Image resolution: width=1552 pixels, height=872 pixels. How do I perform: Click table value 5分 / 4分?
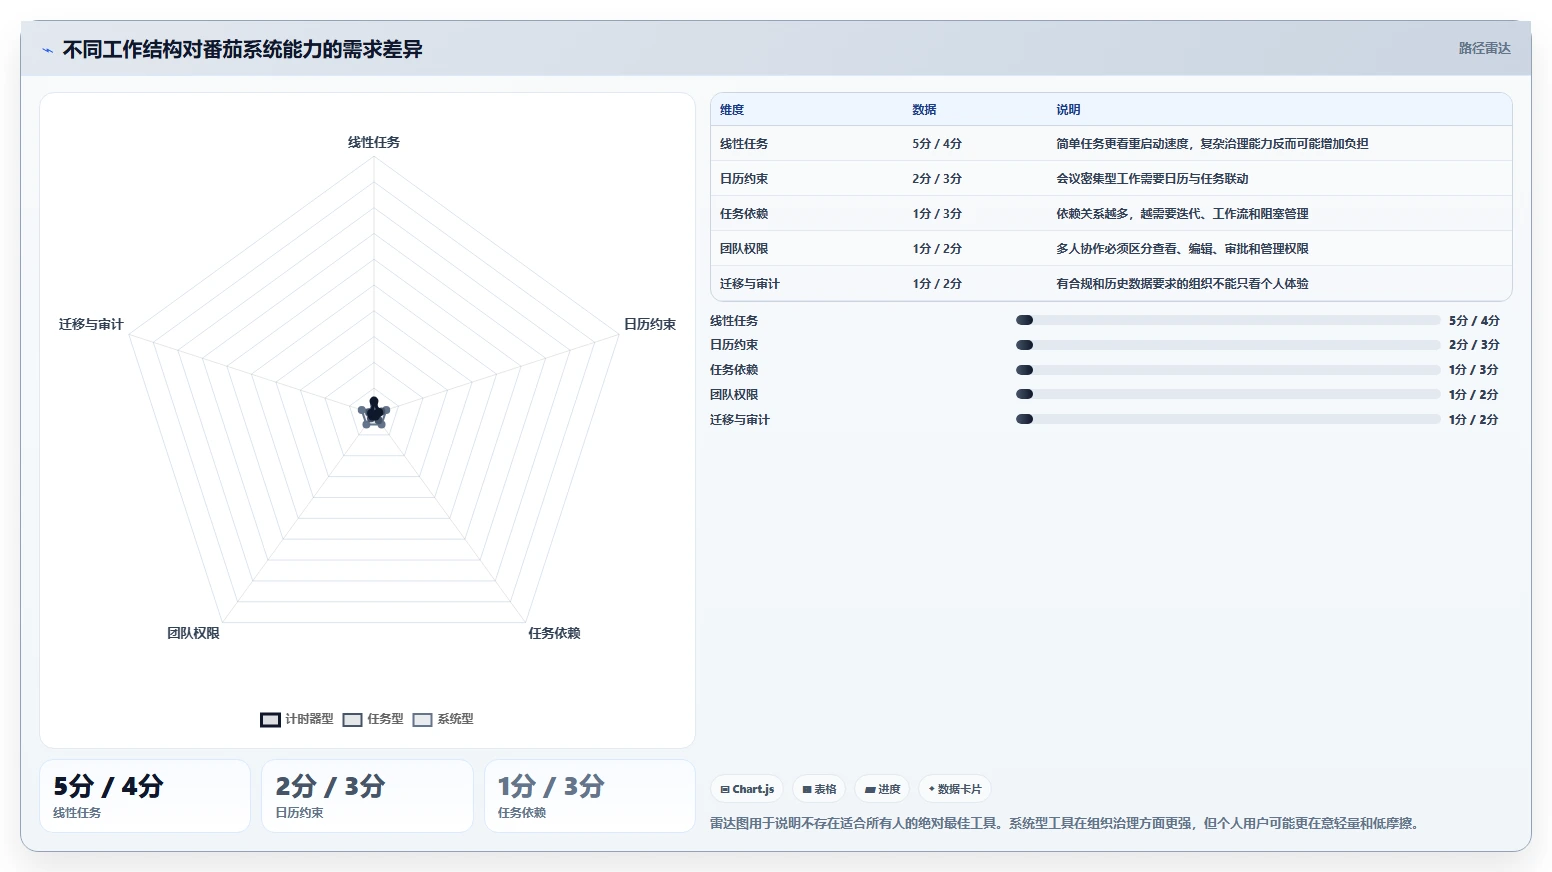(937, 144)
